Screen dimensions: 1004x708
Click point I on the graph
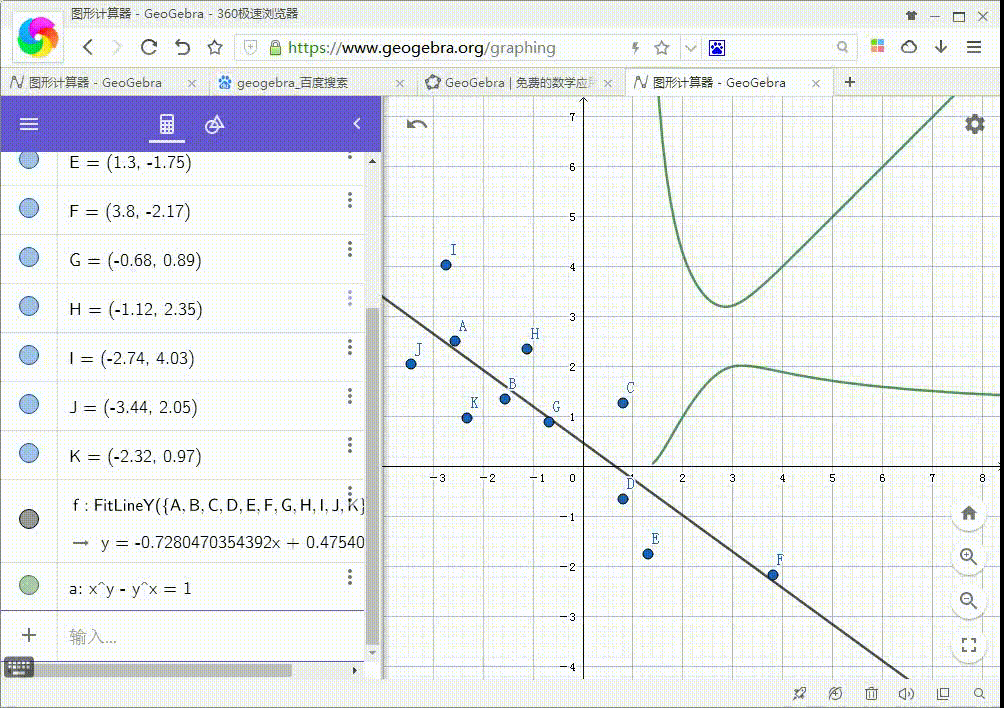point(446,265)
